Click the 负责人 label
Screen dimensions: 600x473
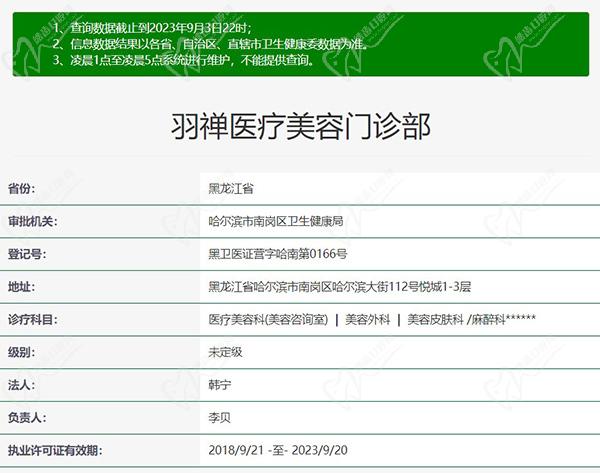(x=27, y=417)
